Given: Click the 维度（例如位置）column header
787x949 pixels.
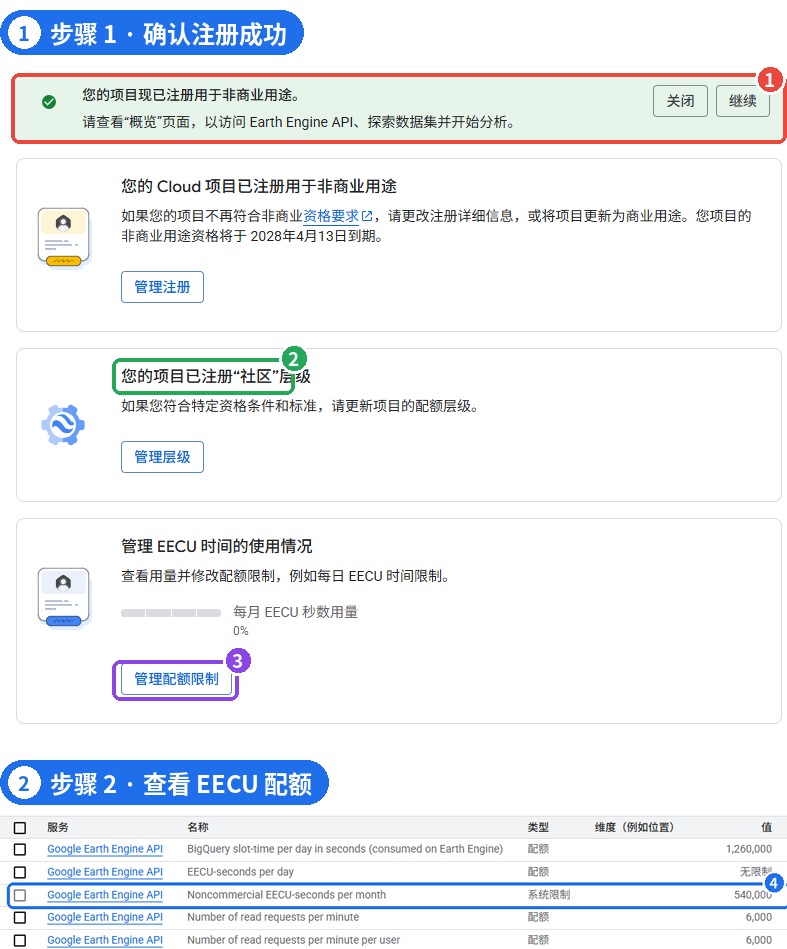Looking at the screenshot, I should coord(634,827).
